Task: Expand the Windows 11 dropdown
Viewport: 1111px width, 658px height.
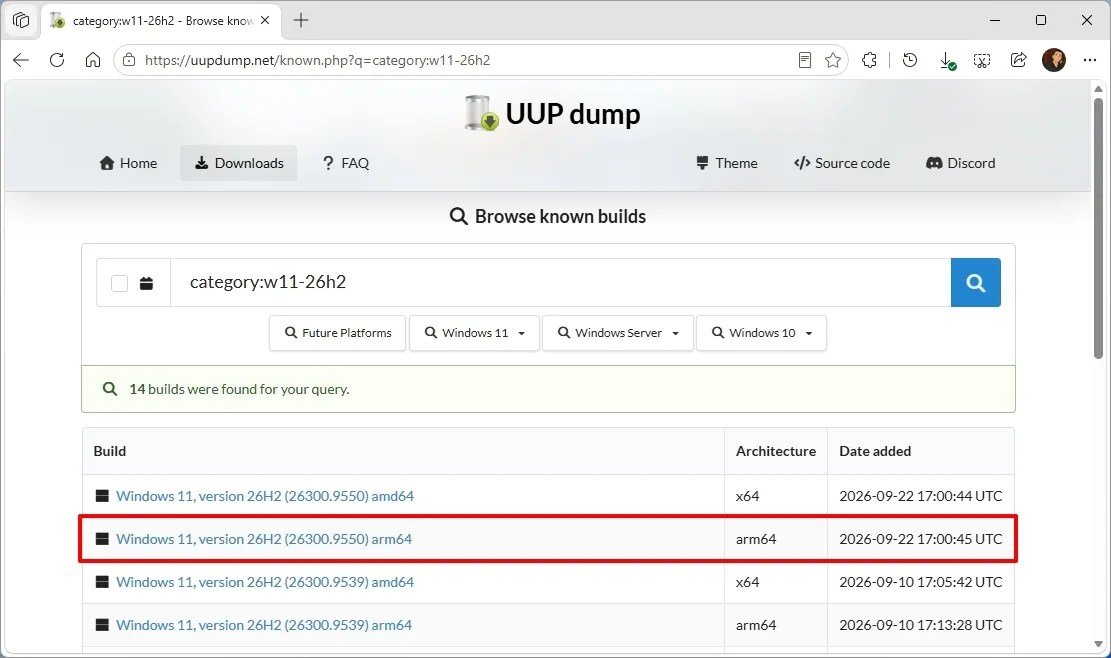Action: point(475,333)
